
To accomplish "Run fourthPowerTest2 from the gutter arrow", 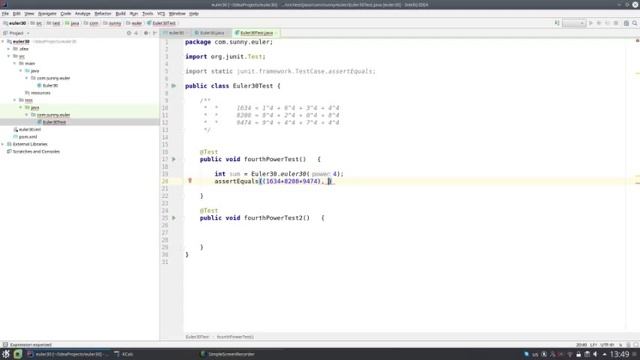I will [x=174, y=218].
